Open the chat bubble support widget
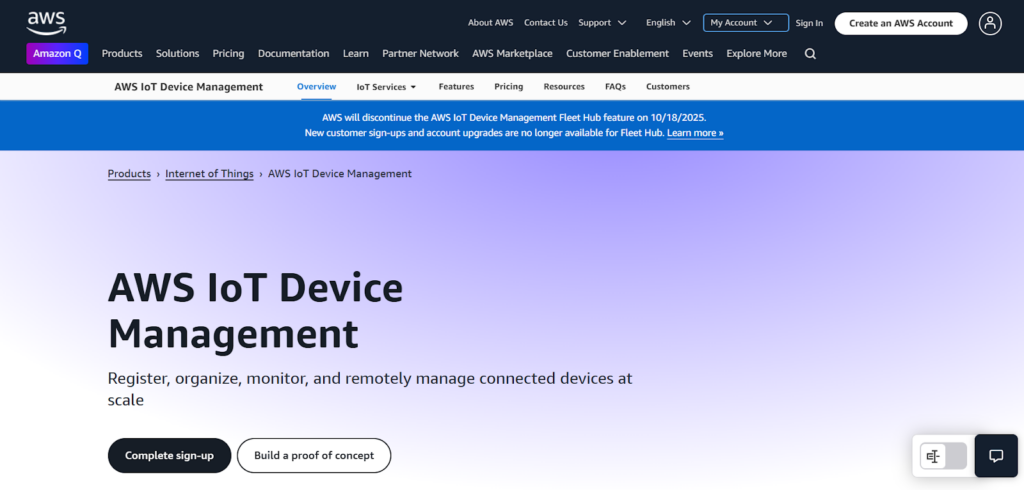The width and height of the screenshot is (1024, 490). (x=996, y=456)
